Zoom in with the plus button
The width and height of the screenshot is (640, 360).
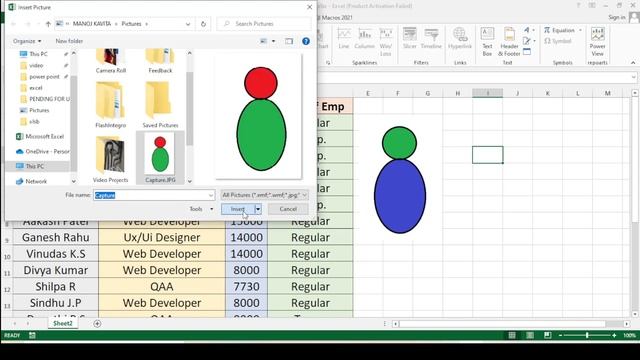point(614,336)
